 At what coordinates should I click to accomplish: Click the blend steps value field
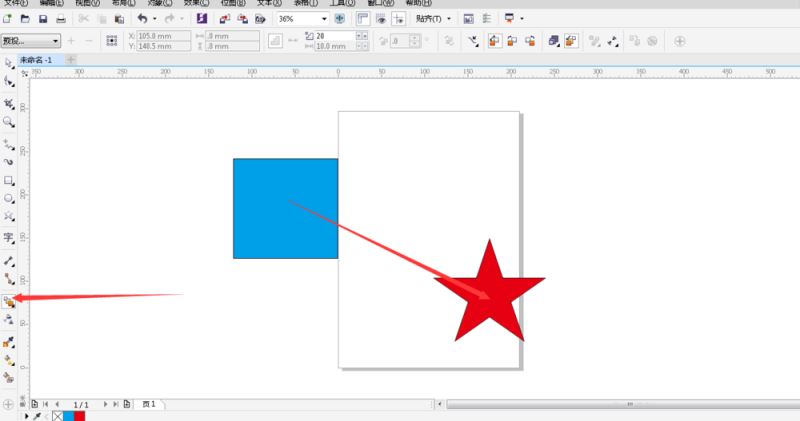pyautogui.click(x=335, y=36)
